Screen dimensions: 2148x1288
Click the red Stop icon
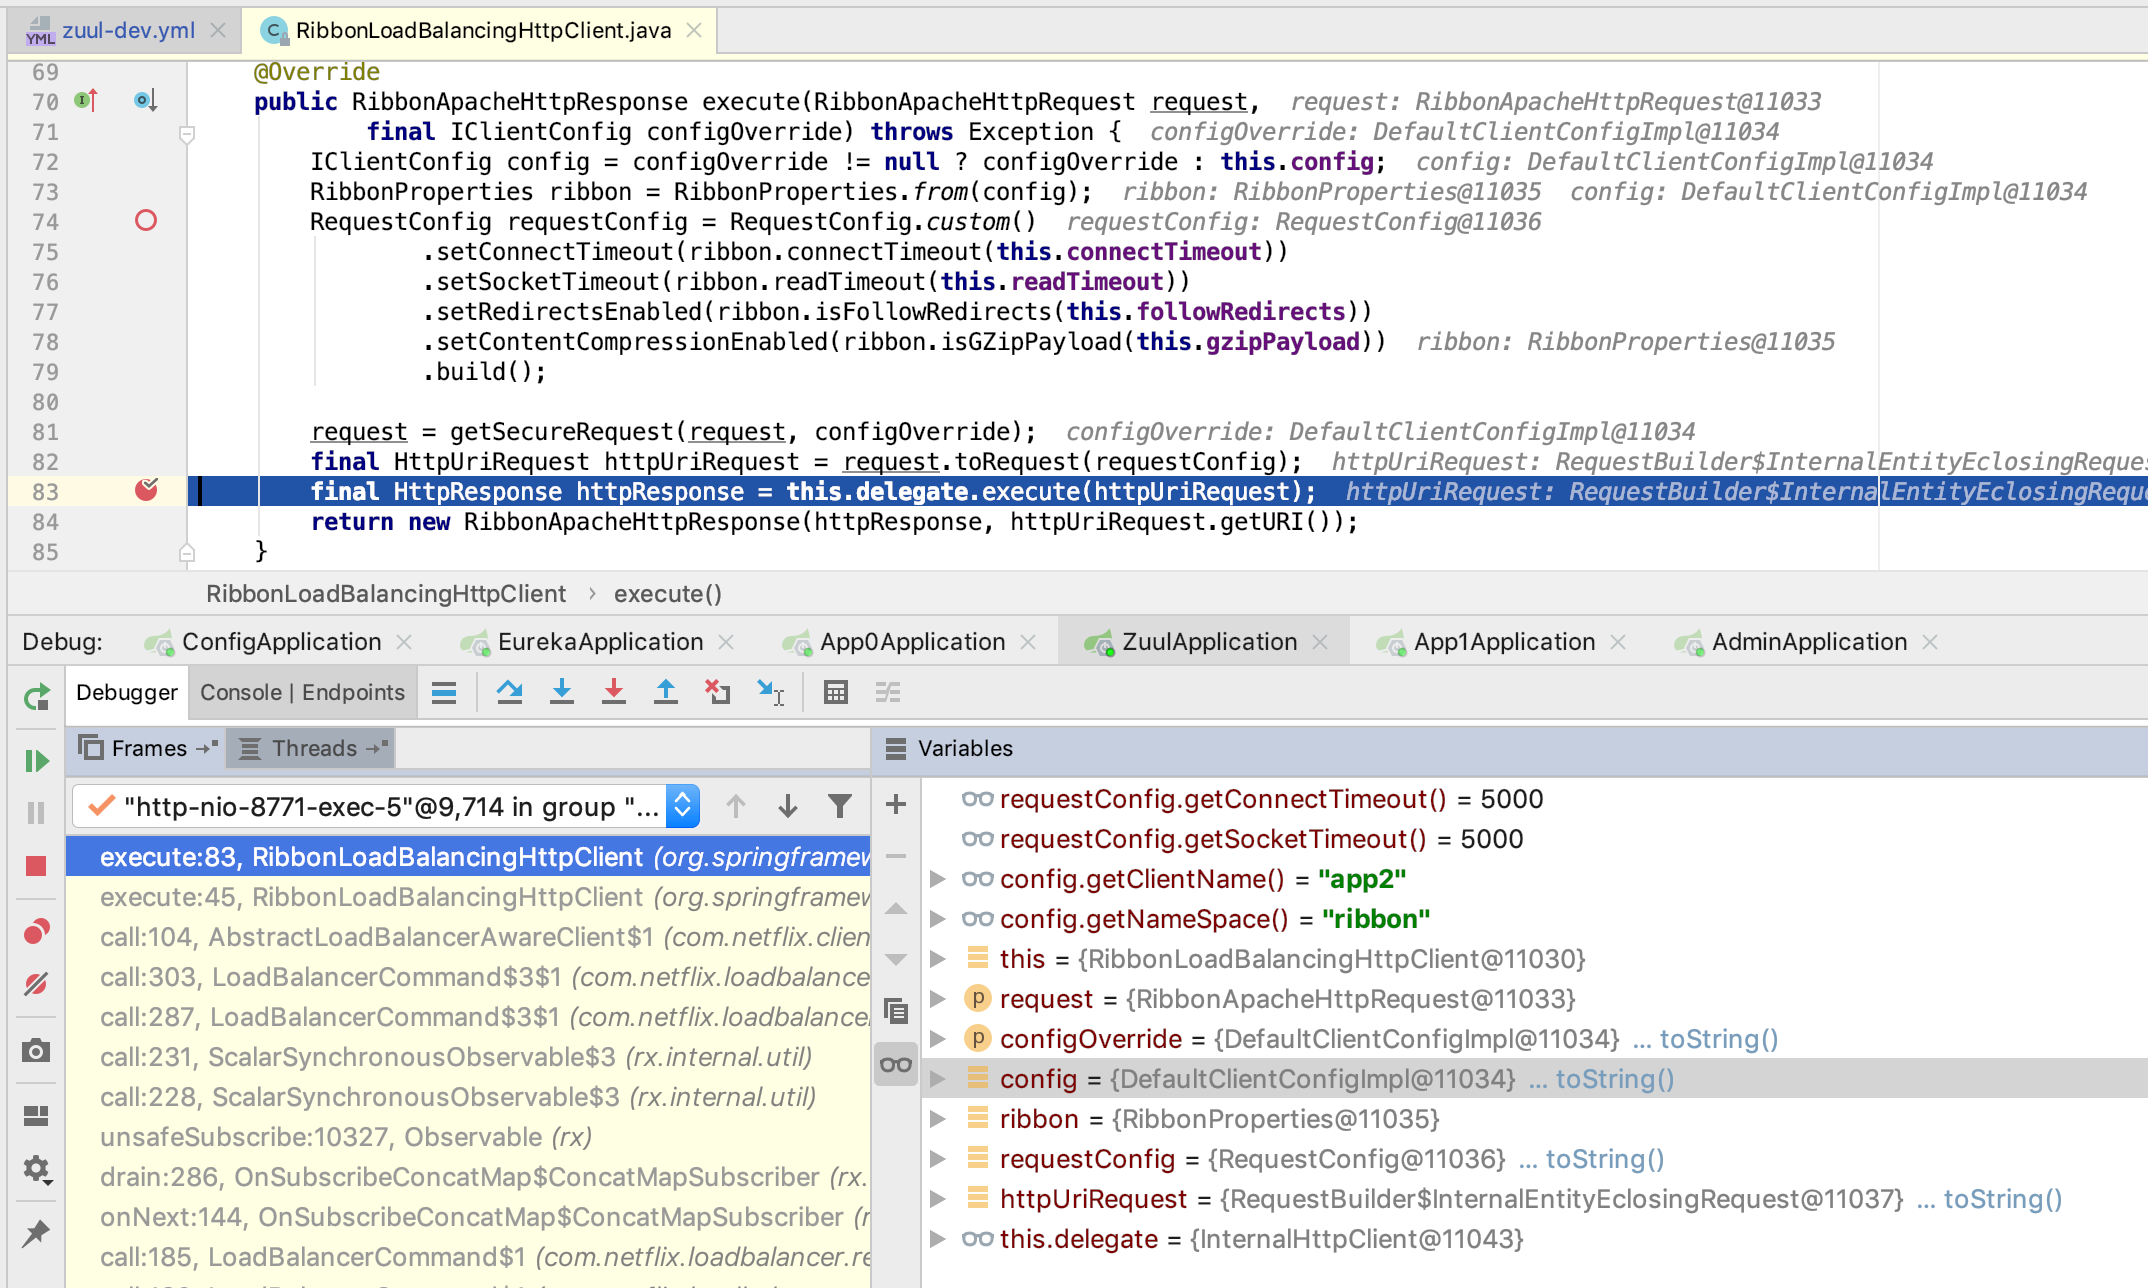click(x=37, y=866)
